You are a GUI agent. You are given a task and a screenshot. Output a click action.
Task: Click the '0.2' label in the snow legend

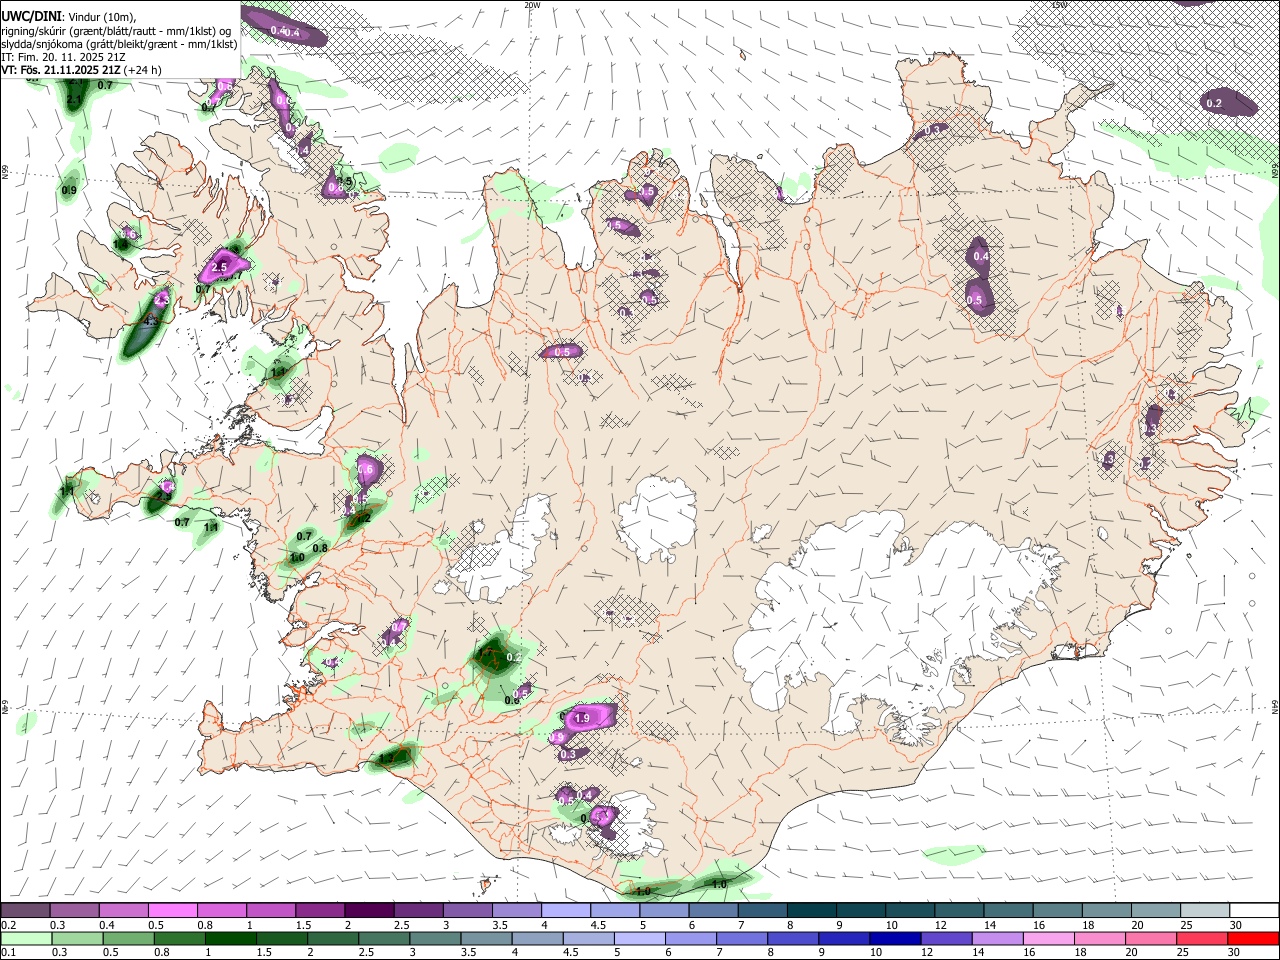click(8, 925)
